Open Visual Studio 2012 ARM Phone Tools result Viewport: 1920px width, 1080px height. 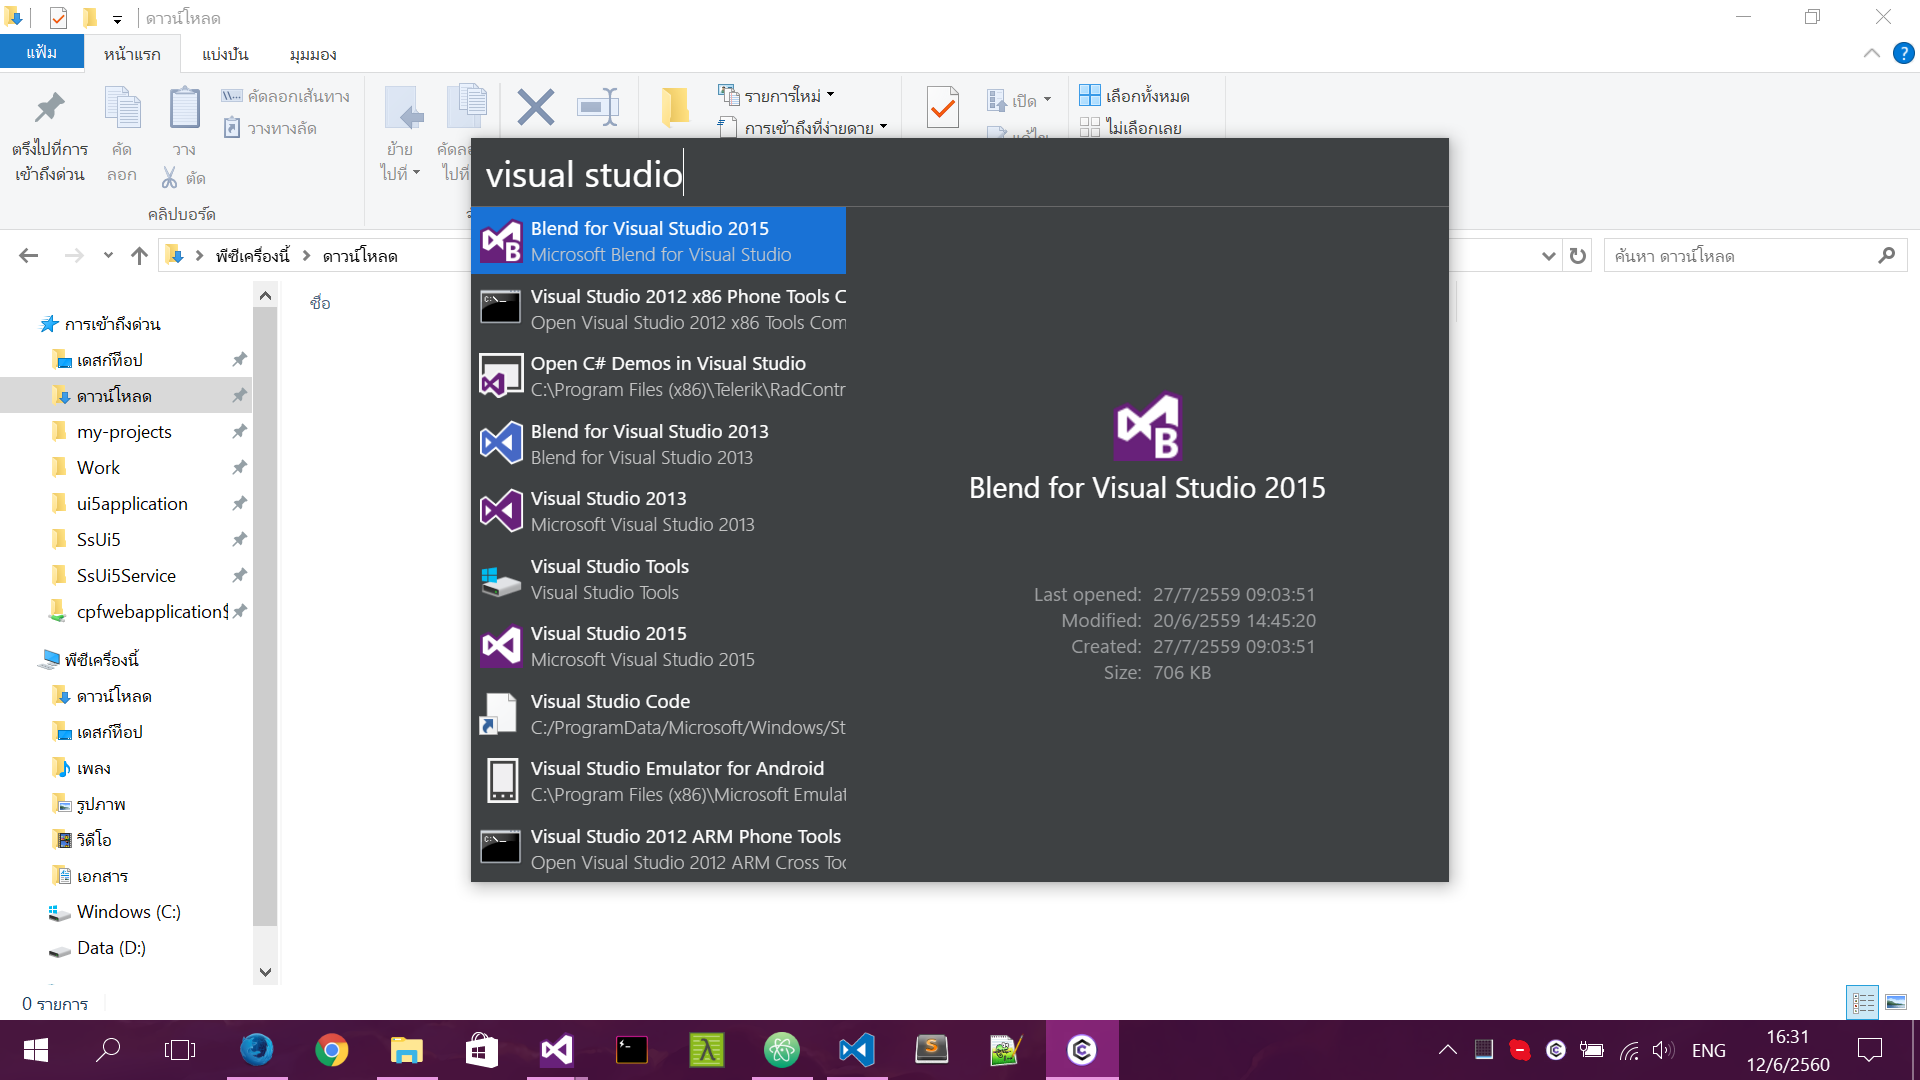pyautogui.click(x=659, y=849)
